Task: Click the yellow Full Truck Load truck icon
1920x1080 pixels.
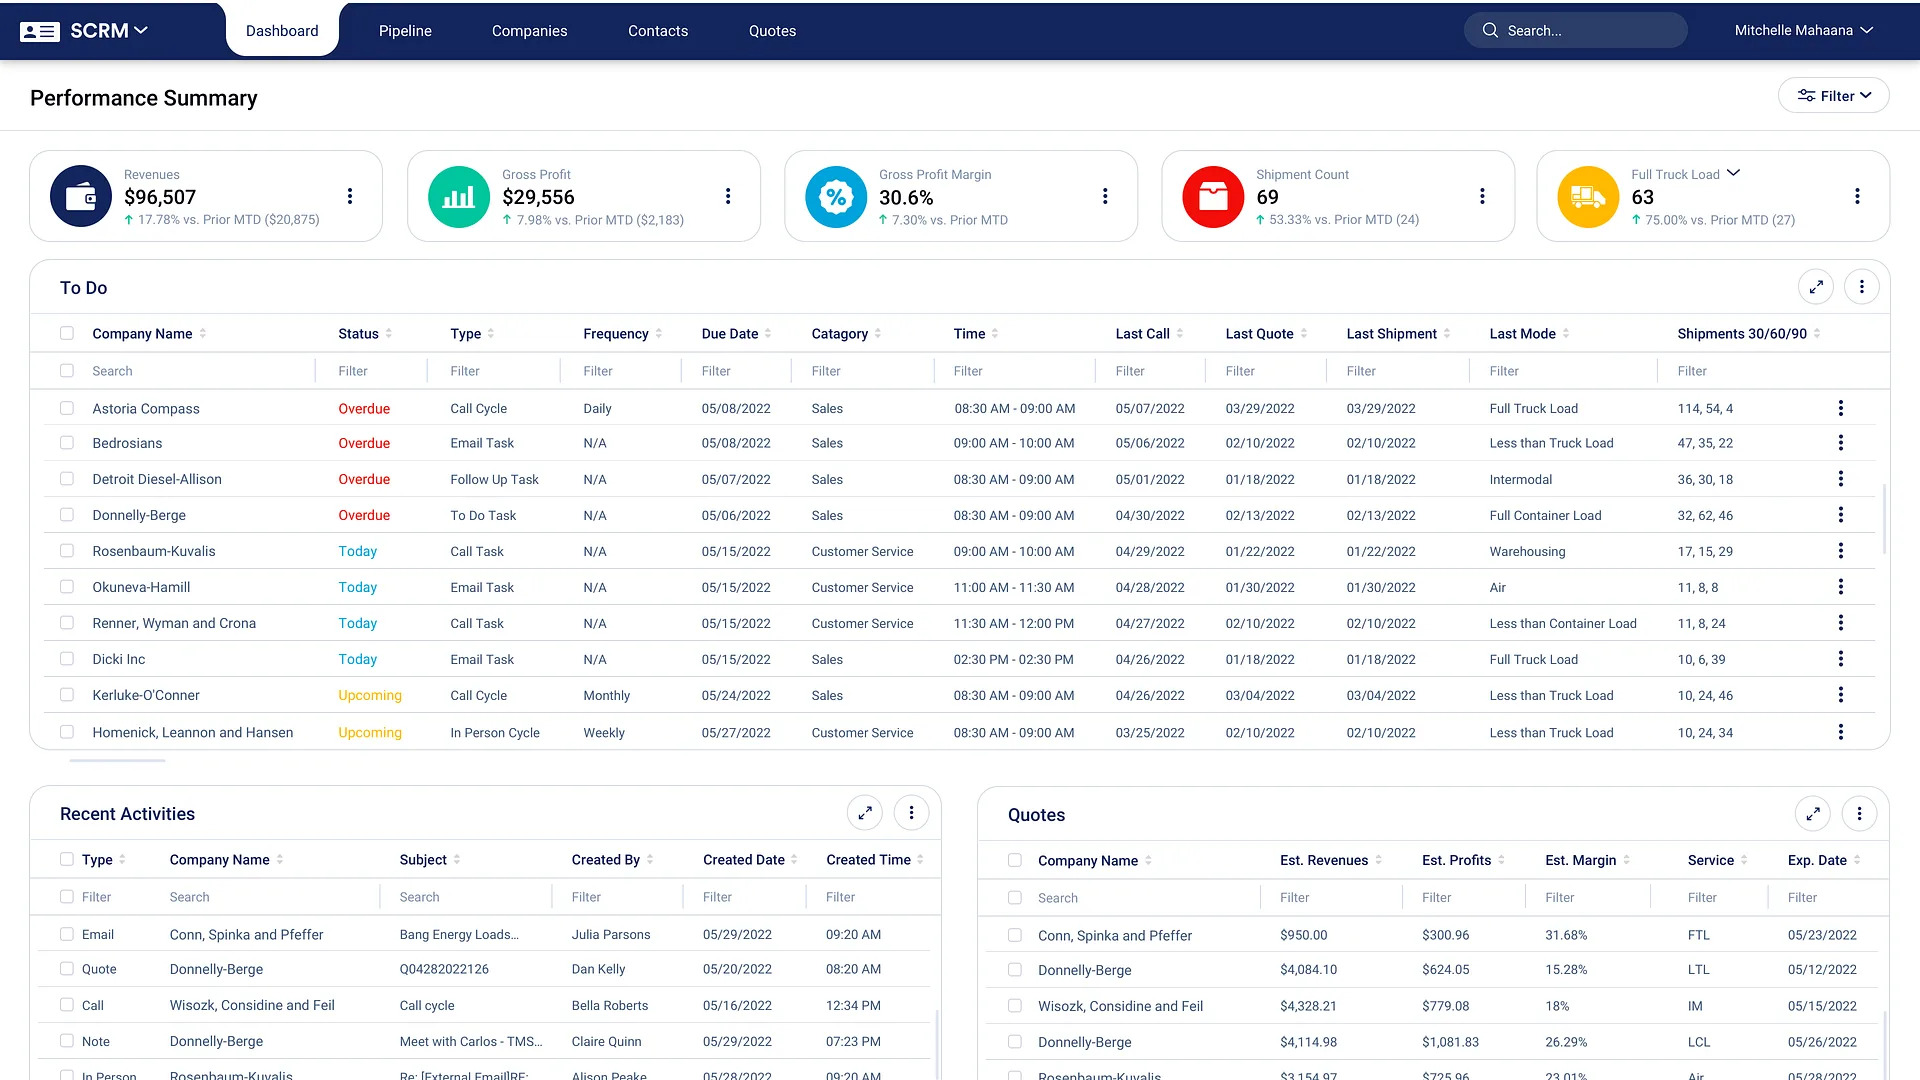Action: coord(1588,196)
